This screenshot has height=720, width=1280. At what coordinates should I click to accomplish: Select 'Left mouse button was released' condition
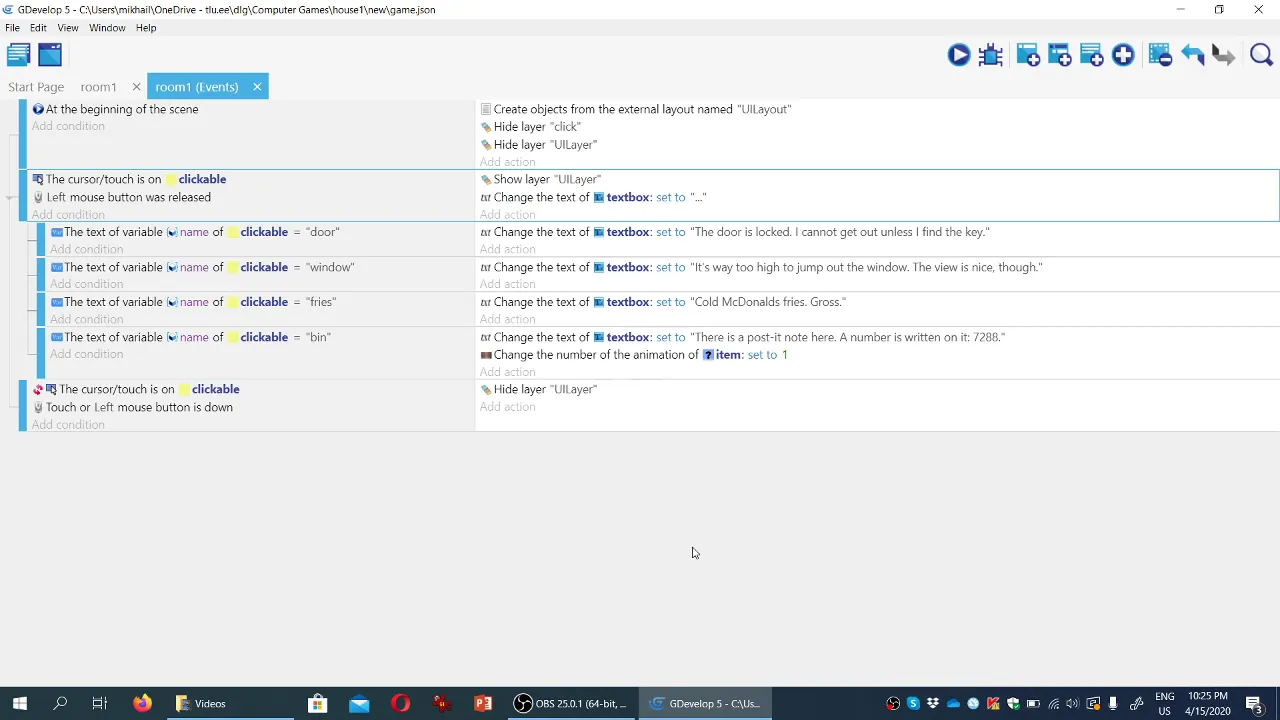click(x=121, y=197)
